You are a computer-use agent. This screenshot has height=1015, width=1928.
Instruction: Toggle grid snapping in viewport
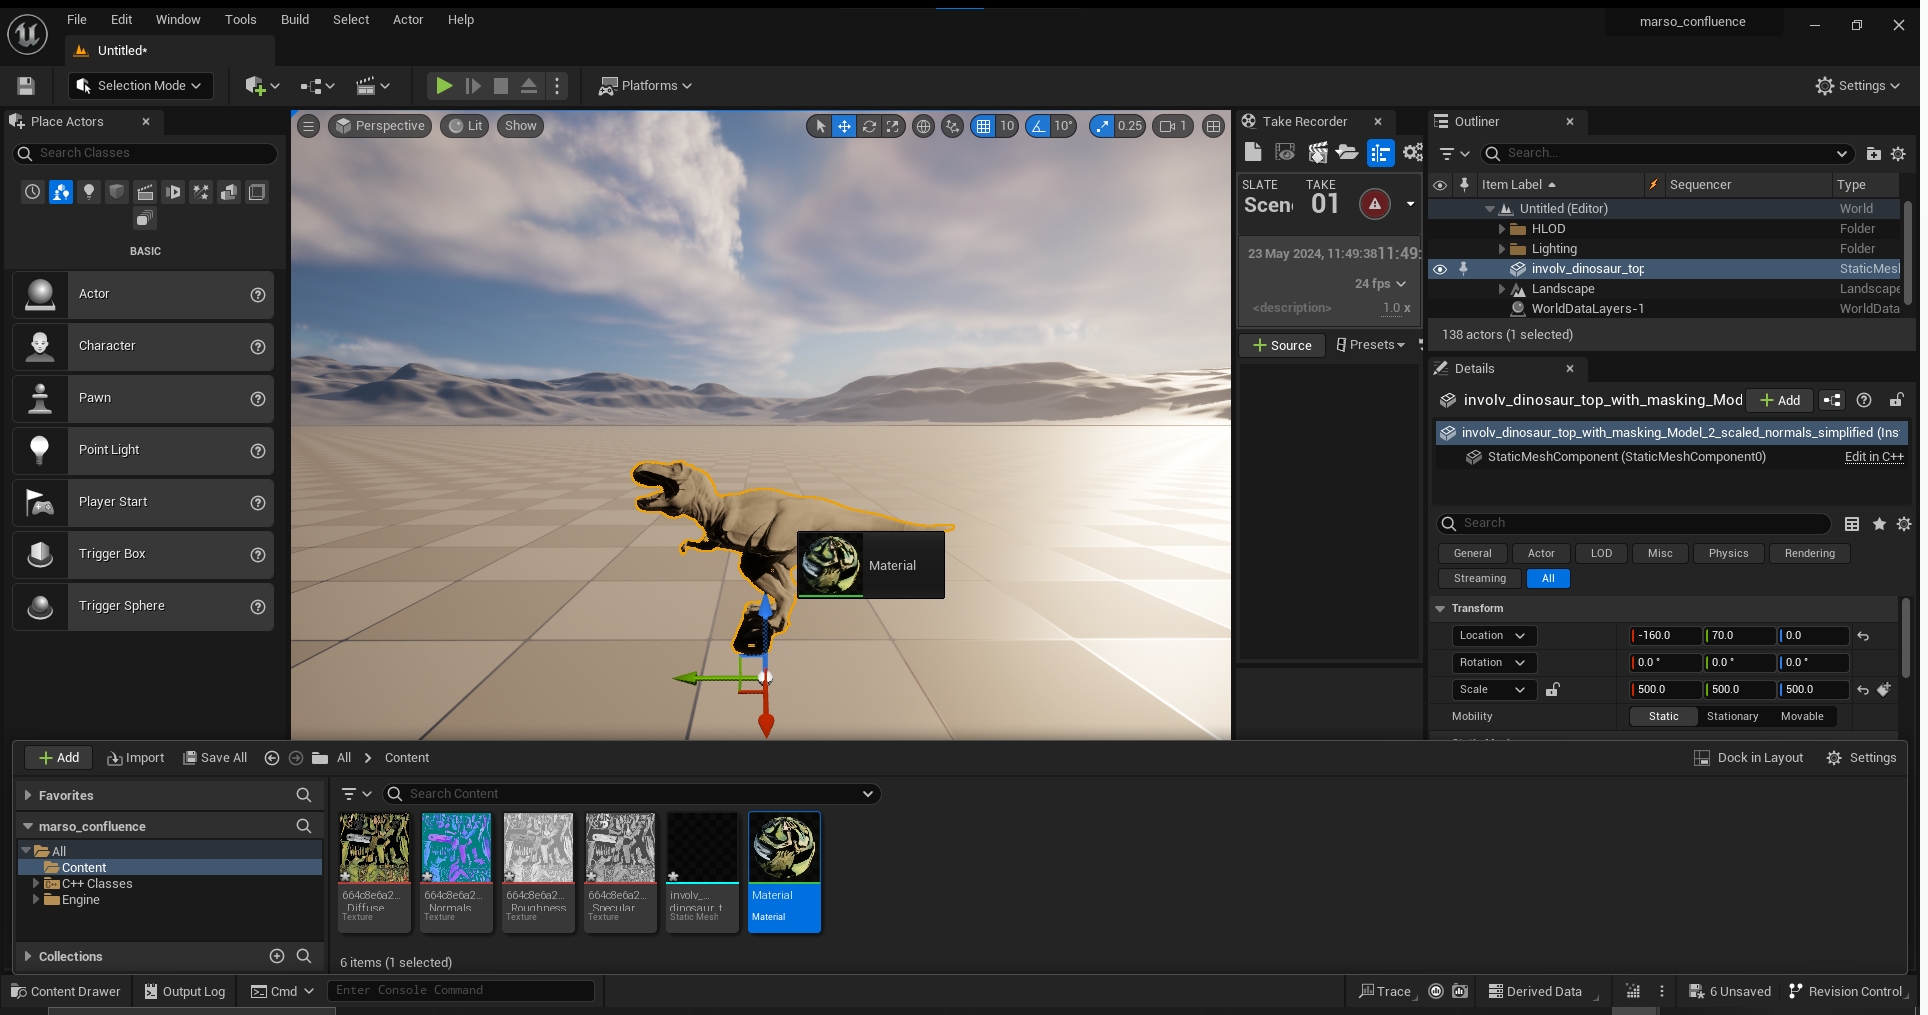pyautogui.click(x=984, y=126)
